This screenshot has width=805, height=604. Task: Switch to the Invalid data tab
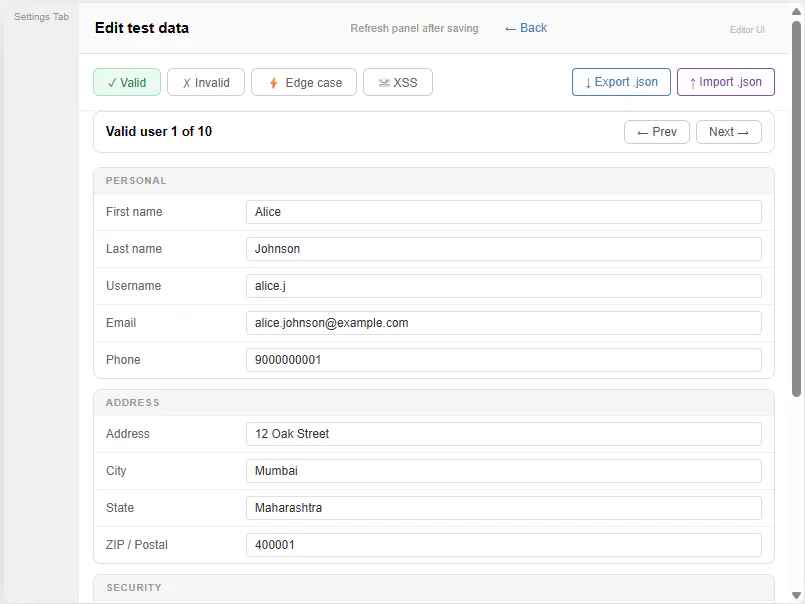click(x=206, y=82)
